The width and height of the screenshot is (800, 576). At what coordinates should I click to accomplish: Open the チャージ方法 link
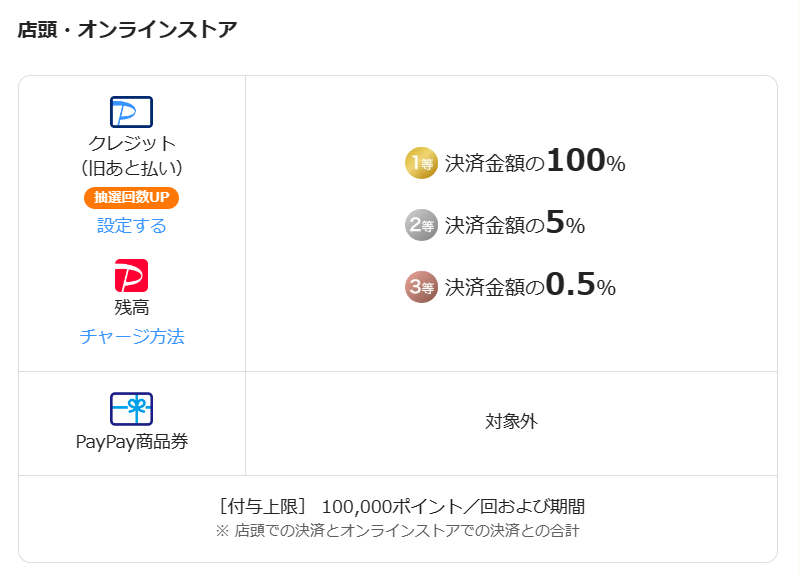(x=131, y=337)
